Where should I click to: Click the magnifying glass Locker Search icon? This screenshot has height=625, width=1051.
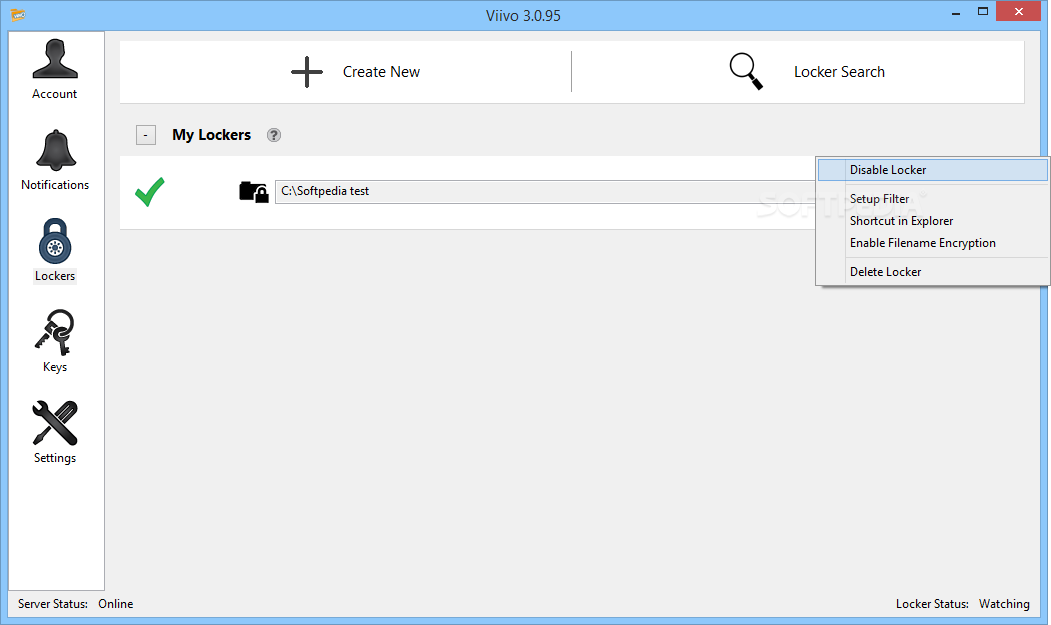coord(746,71)
